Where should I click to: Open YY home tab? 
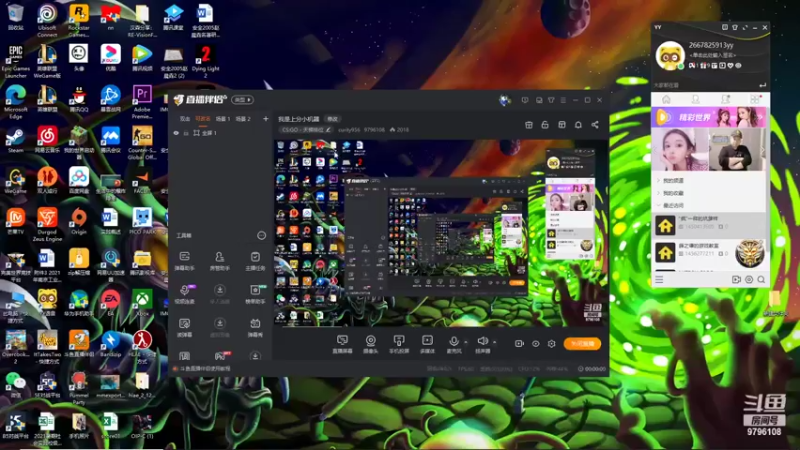tap(666, 99)
